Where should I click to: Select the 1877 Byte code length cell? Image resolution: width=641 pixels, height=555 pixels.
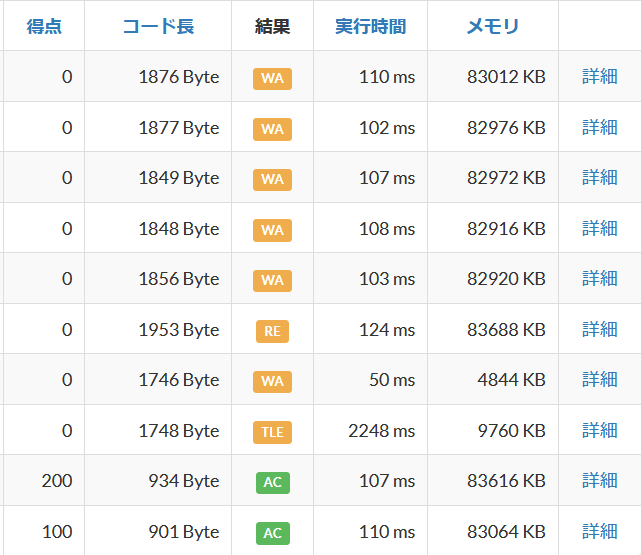tap(158, 127)
